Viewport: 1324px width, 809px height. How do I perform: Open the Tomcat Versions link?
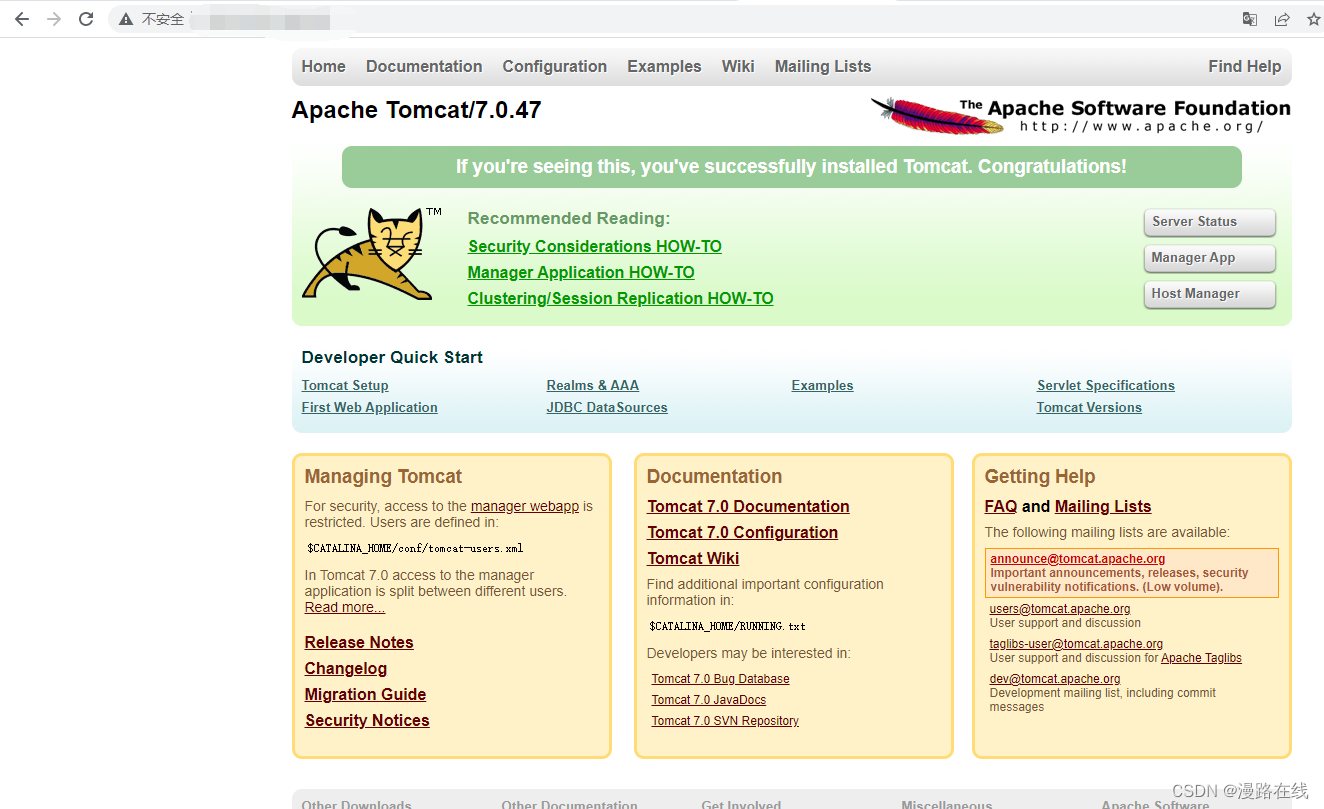click(x=1089, y=407)
